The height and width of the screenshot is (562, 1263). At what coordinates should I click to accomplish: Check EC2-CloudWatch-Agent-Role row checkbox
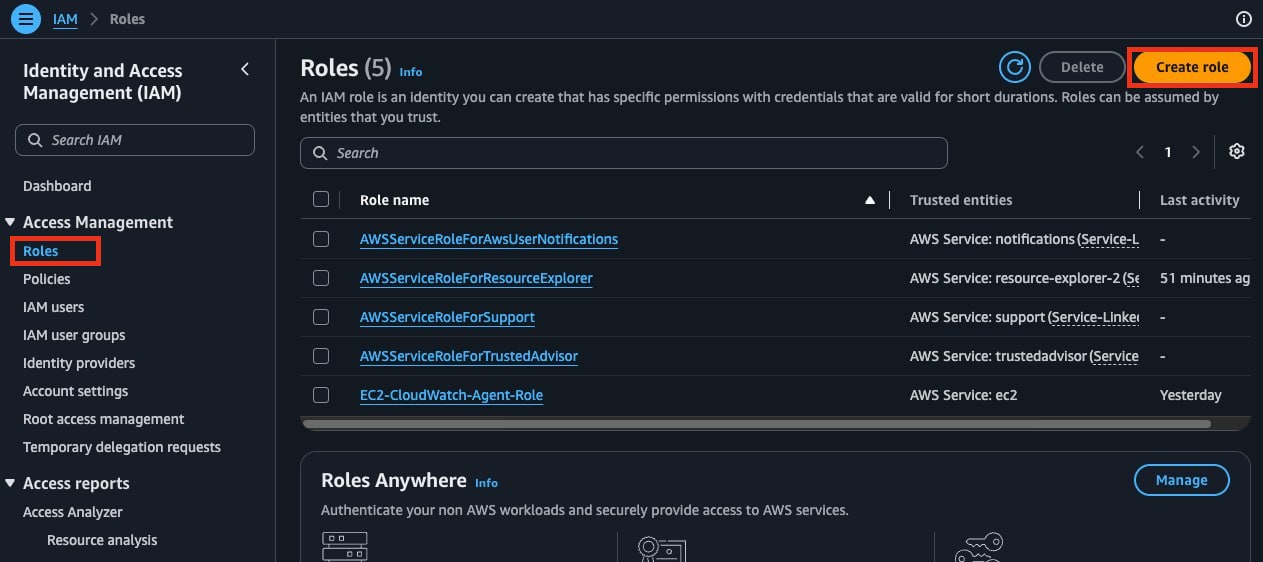point(321,395)
